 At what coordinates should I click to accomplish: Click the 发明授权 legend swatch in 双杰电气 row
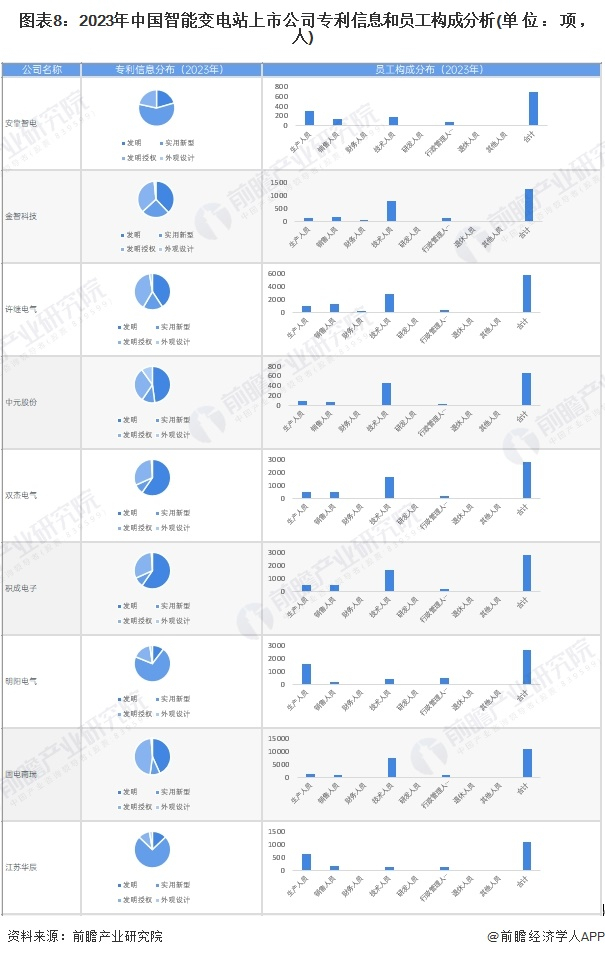pos(120,528)
